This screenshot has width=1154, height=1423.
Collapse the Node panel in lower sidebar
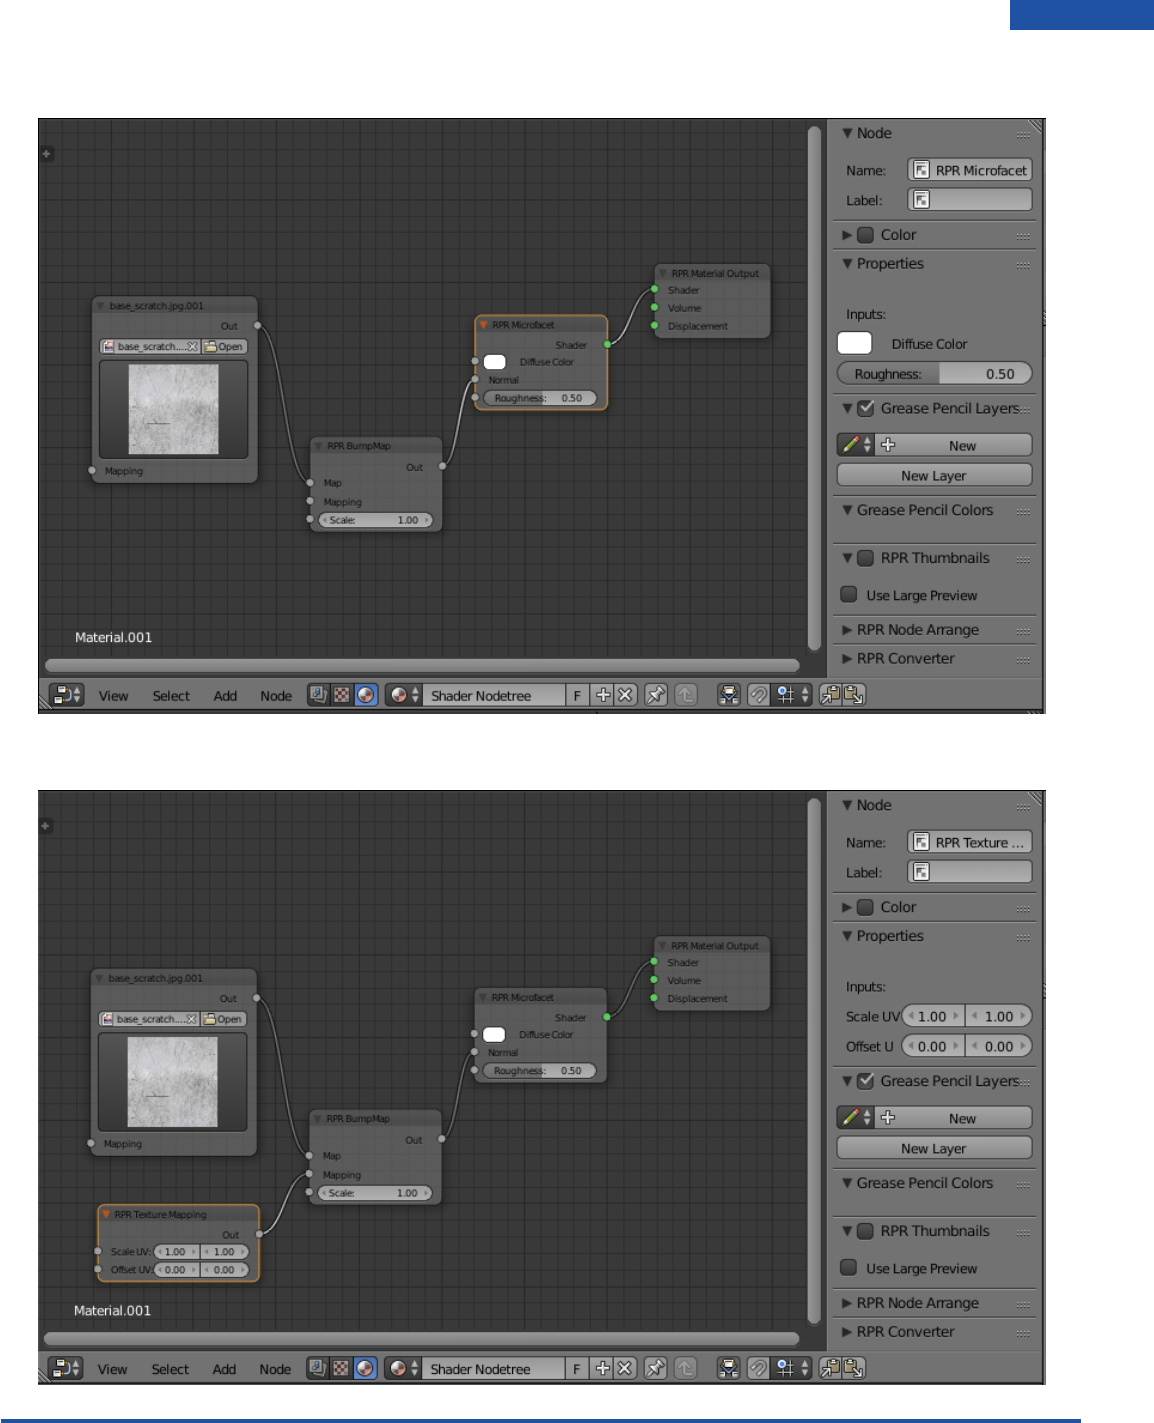click(x=847, y=805)
